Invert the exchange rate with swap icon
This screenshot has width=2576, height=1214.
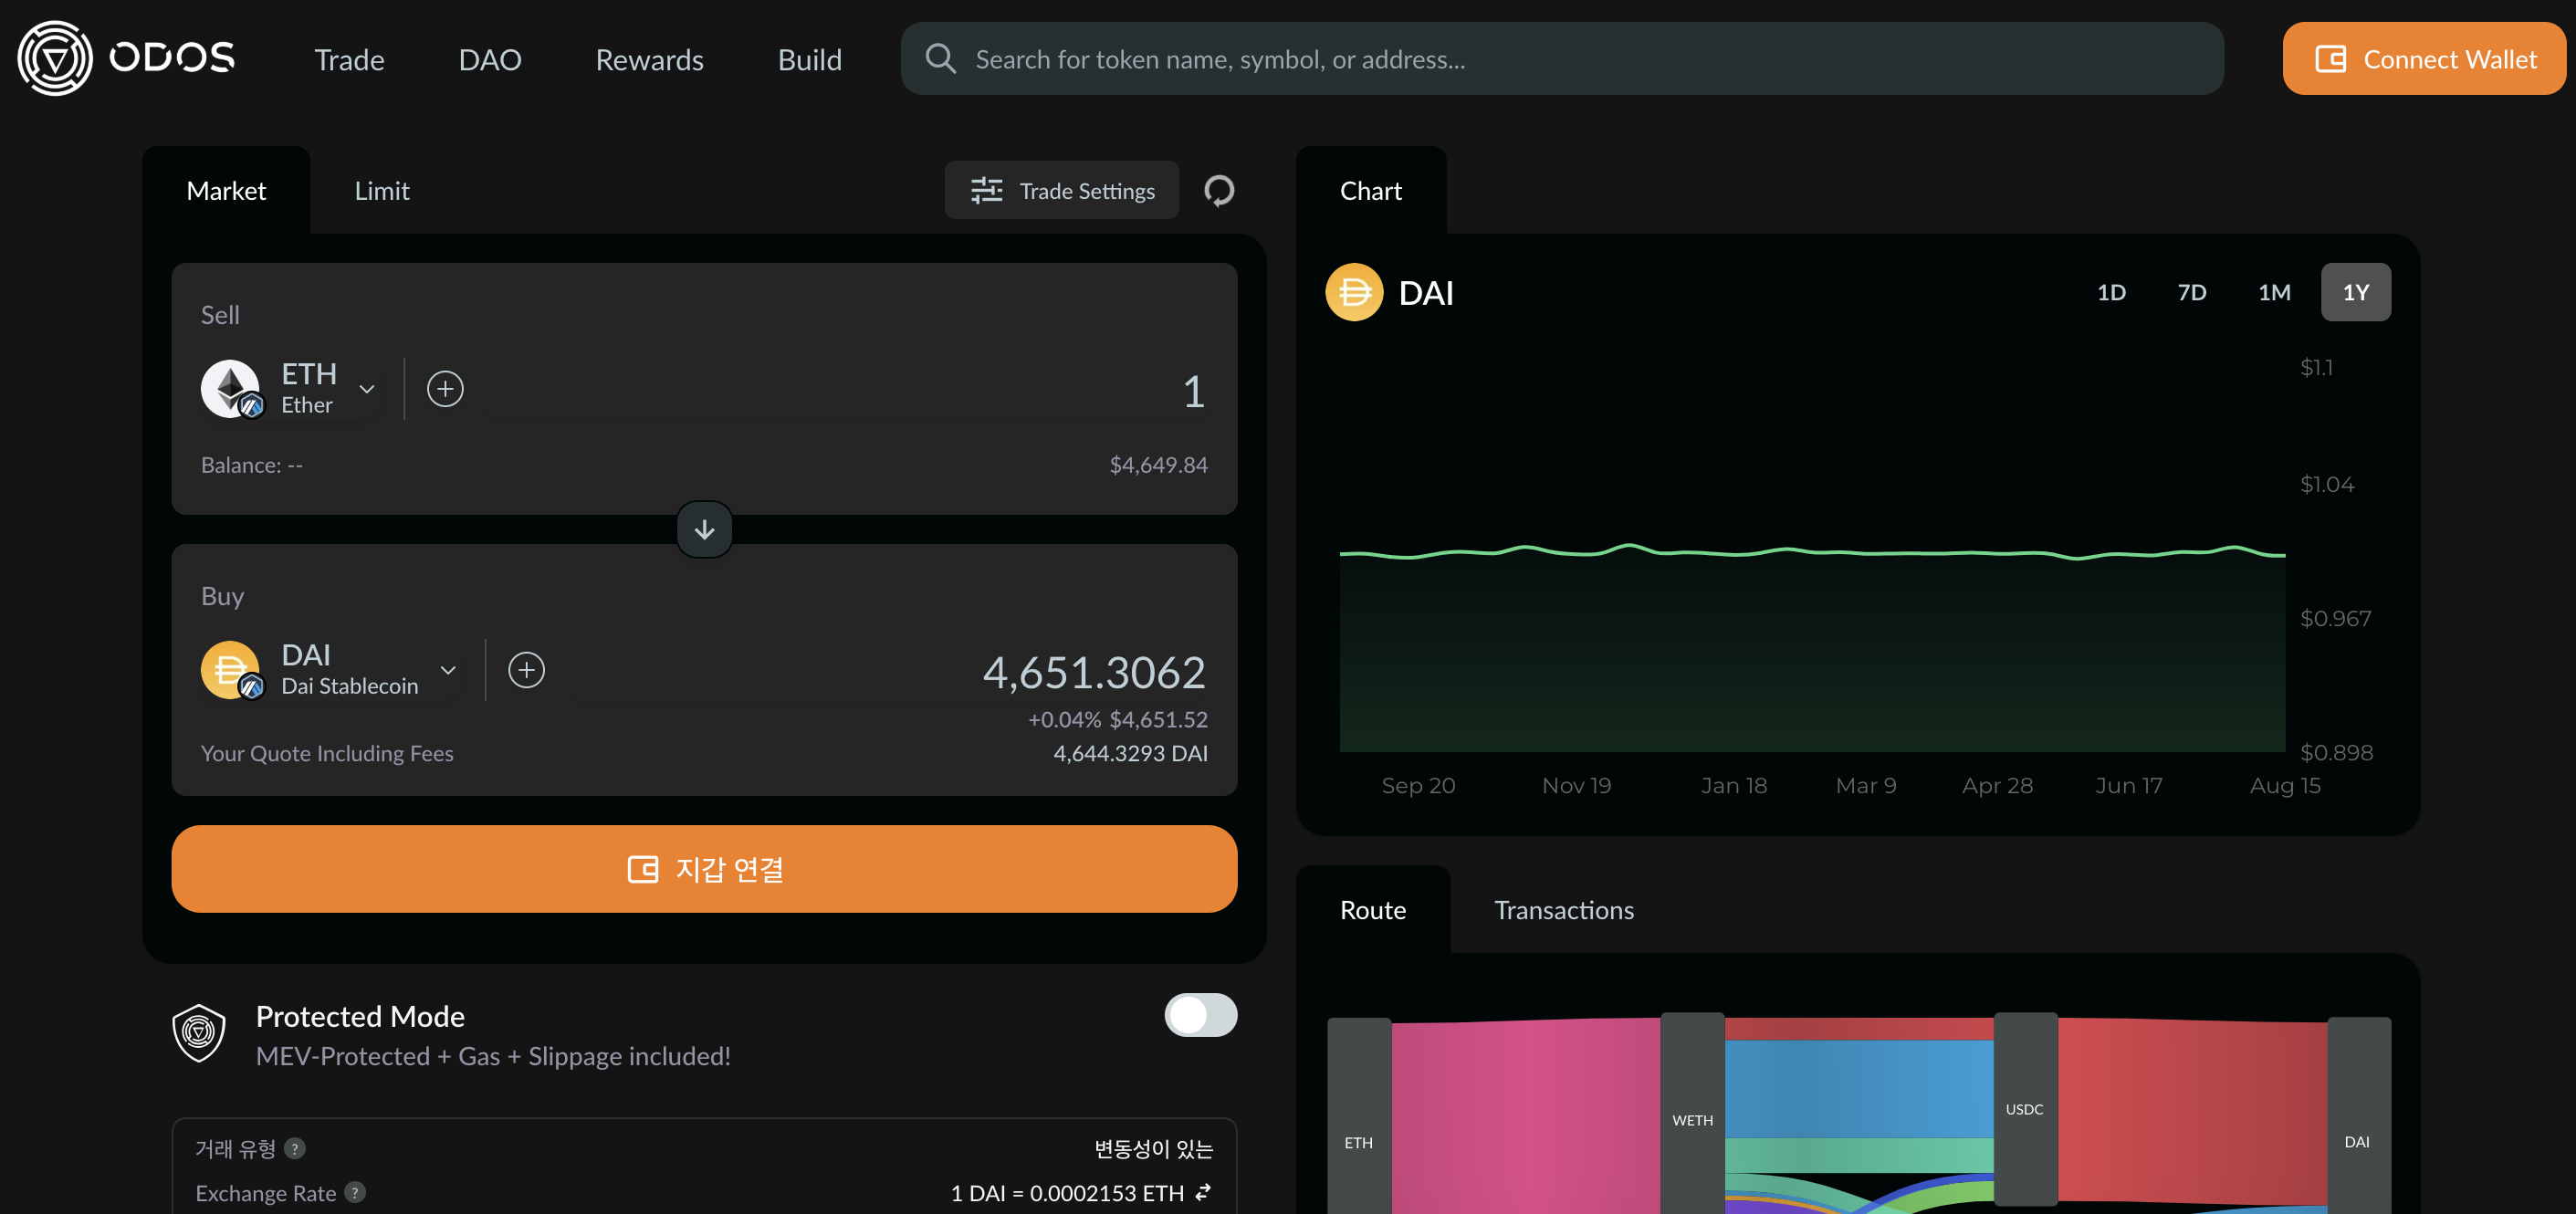[1203, 1192]
